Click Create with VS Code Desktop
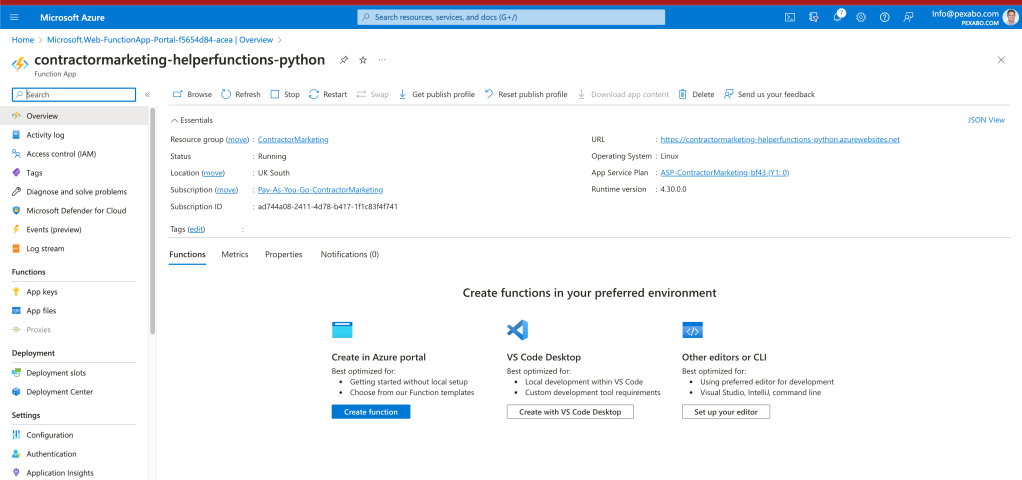The width and height of the screenshot is (1022, 480). point(570,412)
